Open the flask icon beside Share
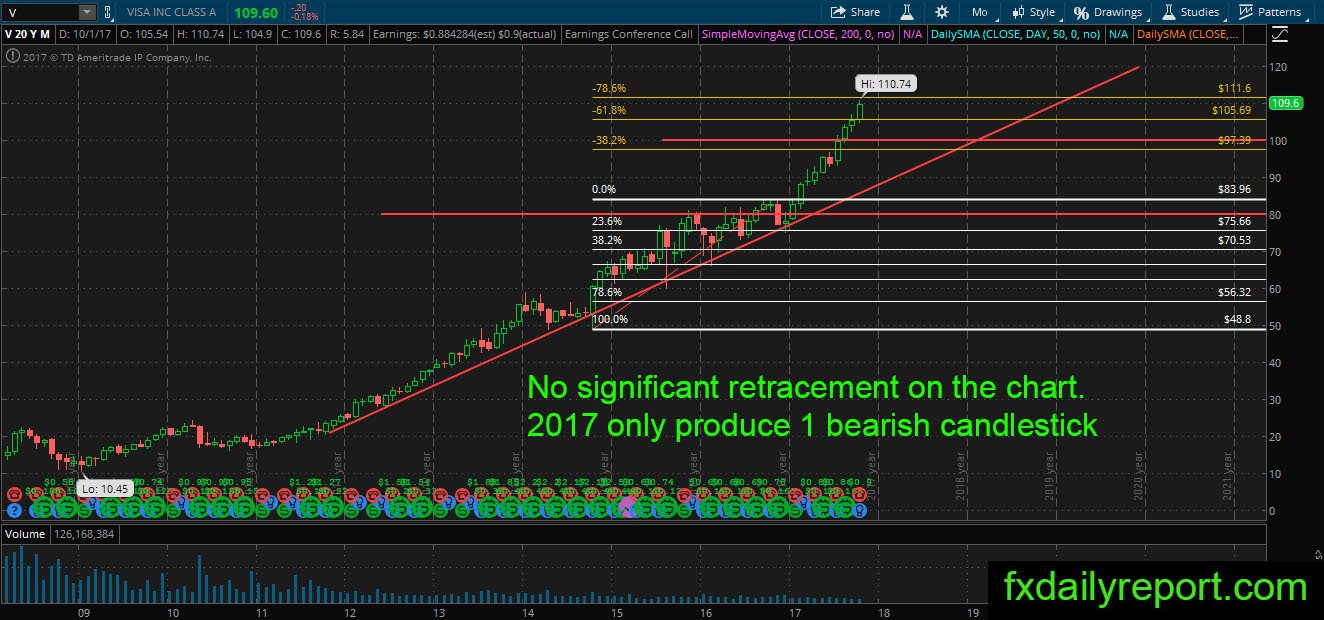This screenshot has height=620, width=1324. (x=907, y=12)
